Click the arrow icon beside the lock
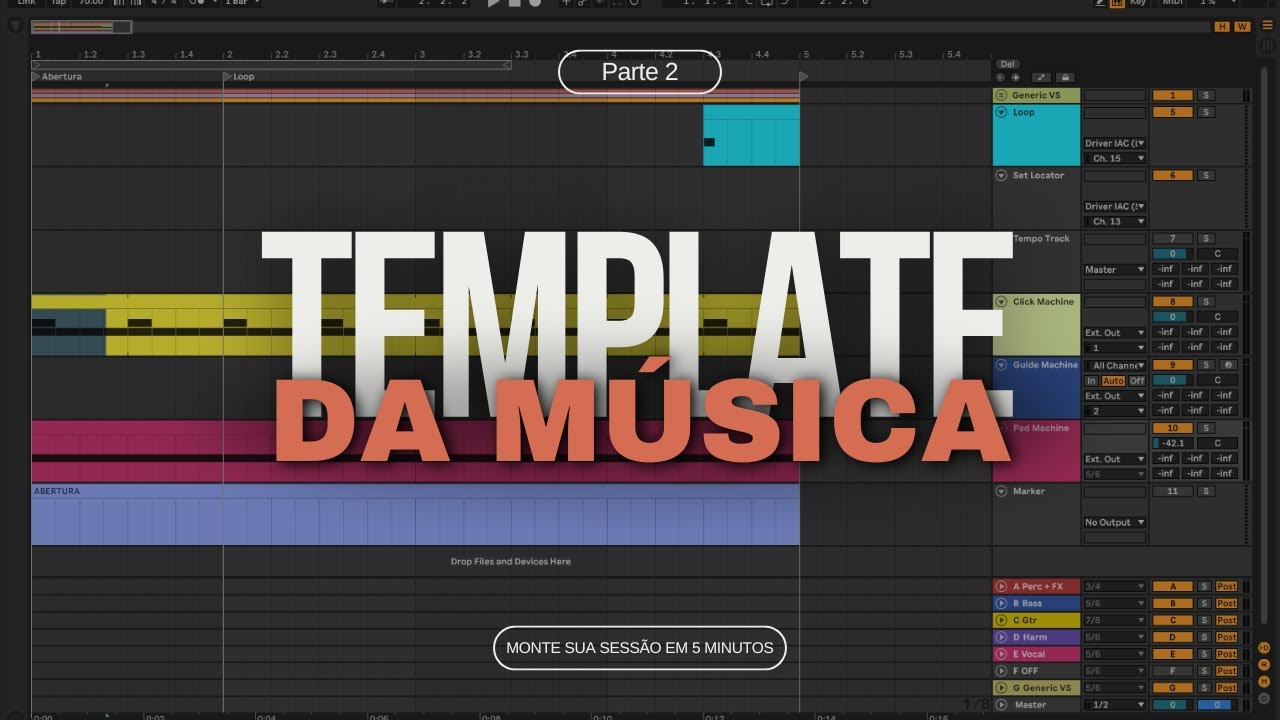This screenshot has height=720, width=1280. click(x=1041, y=77)
